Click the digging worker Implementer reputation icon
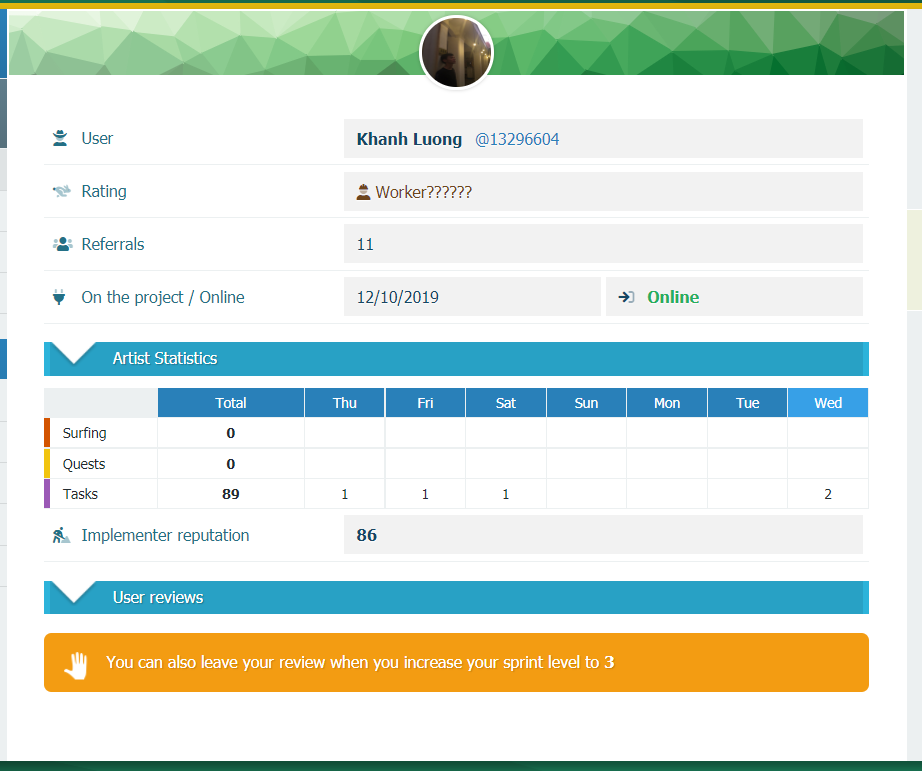922x771 pixels. pos(61,535)
